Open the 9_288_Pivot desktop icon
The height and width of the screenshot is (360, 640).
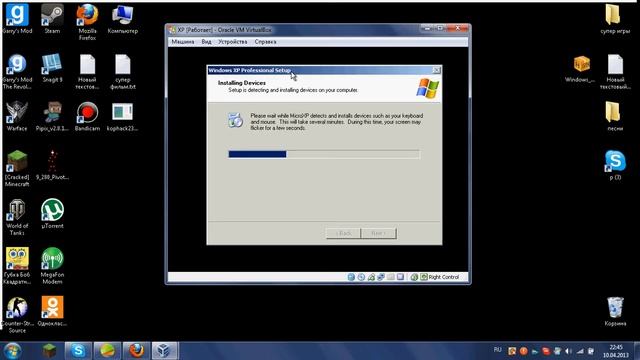pyautogui.click(x=52, y=165)
